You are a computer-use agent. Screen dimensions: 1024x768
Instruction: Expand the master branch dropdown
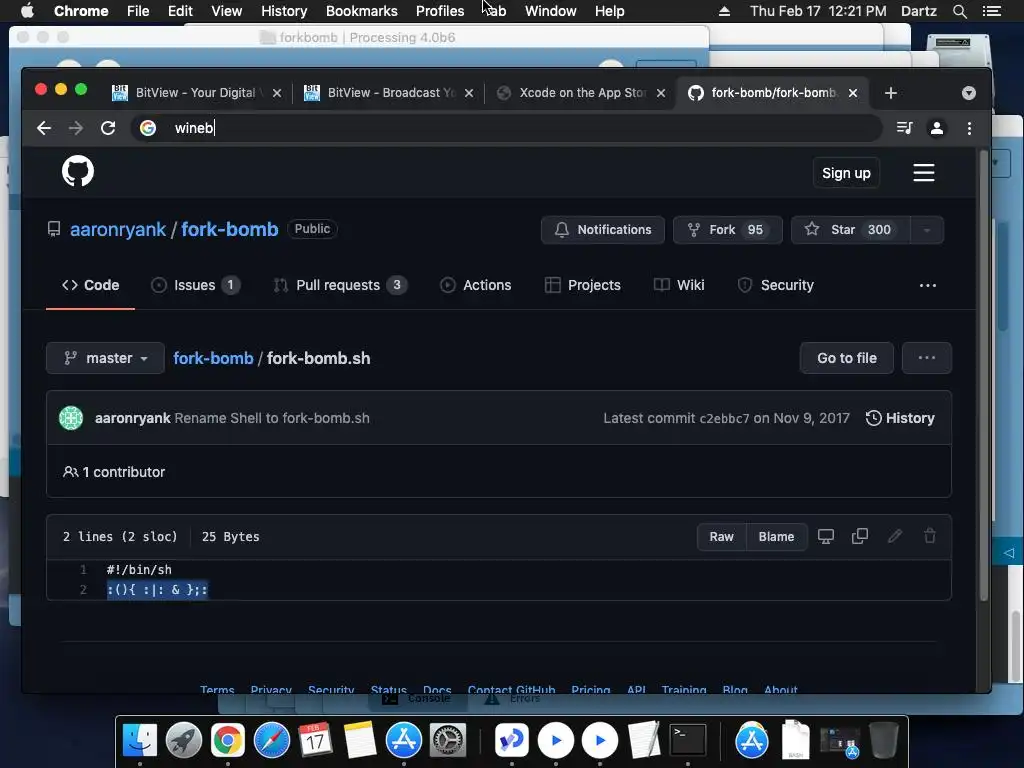click(x=105, y=358)
